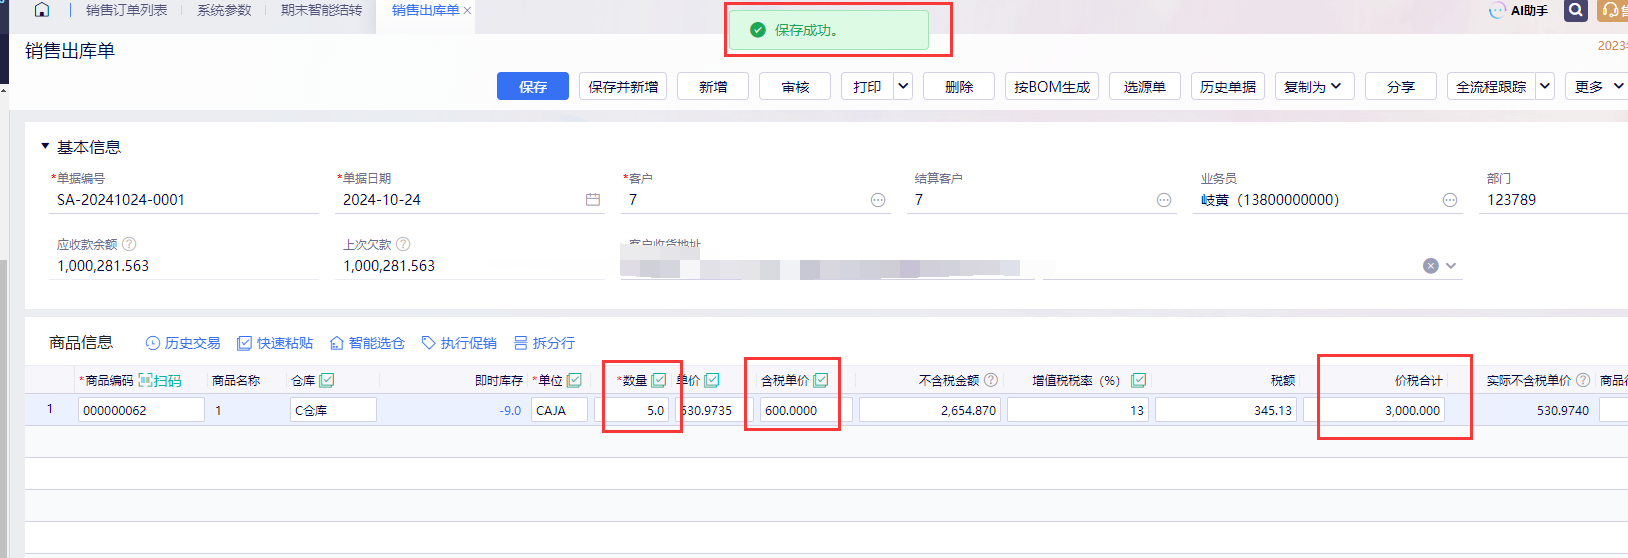This screenshot has height=558, width=1628.
Task: Show the help tooltip for 应收款余额
Action: pyautogui.click(x=129, y=244)
